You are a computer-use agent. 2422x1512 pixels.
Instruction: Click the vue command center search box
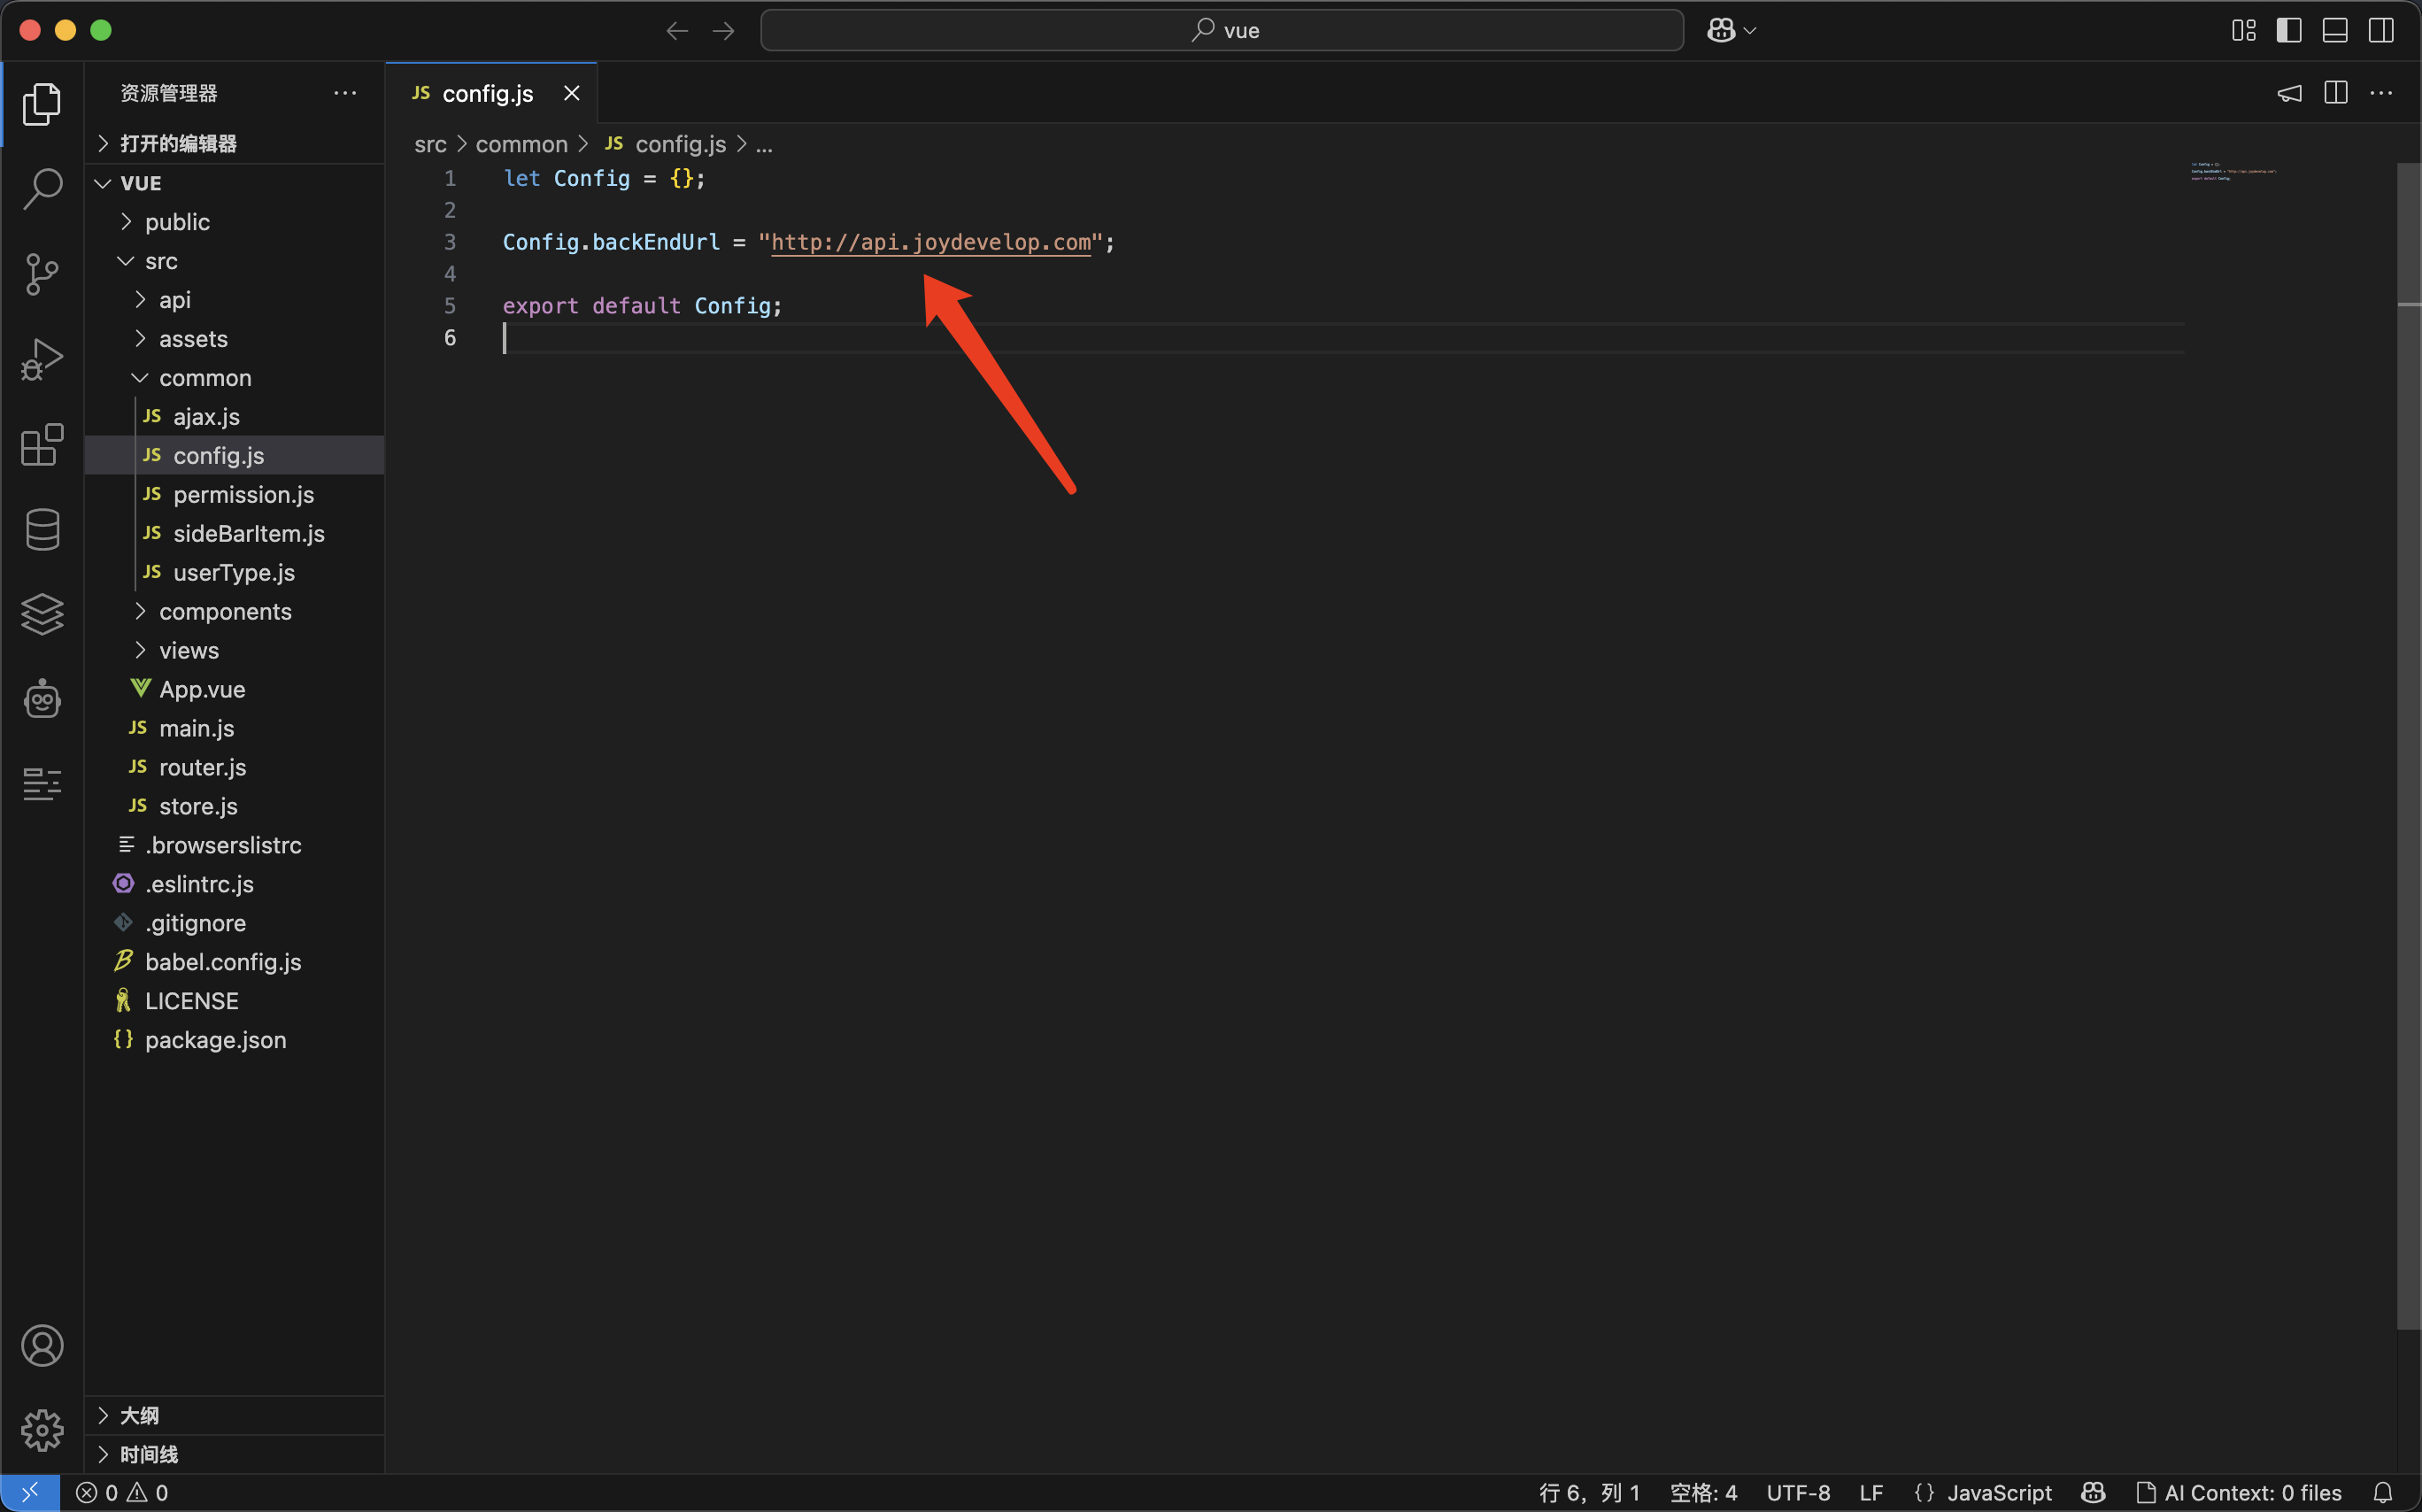click(x=1222, y=31)
